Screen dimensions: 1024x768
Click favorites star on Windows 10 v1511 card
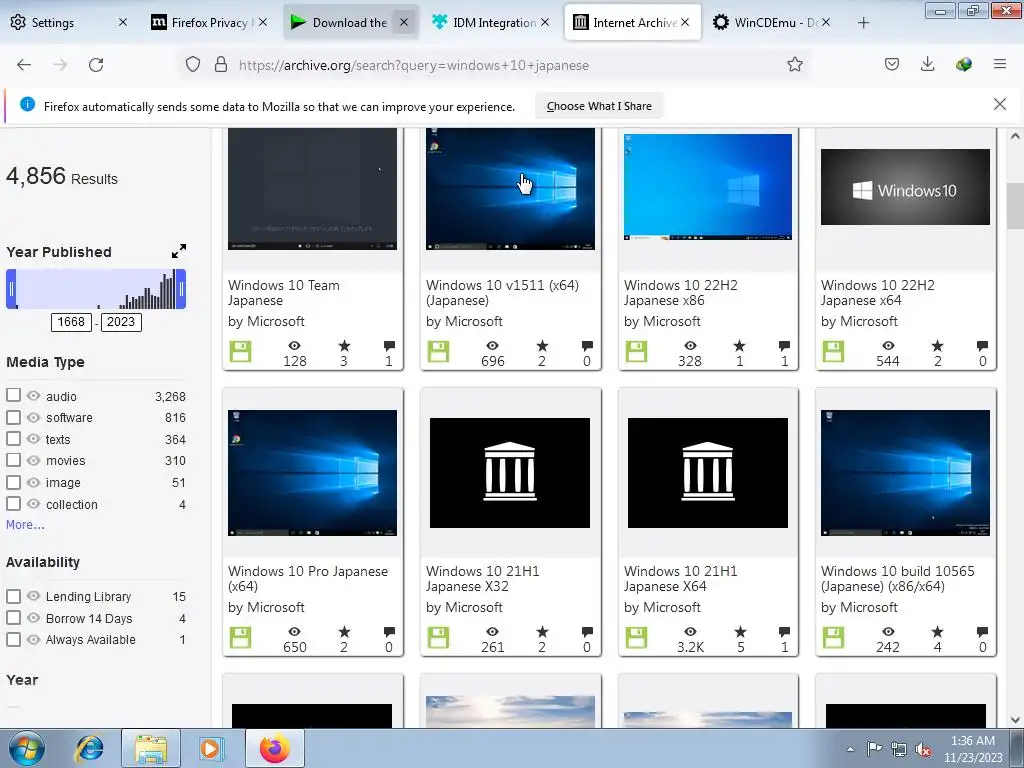(x=542, y=345)
